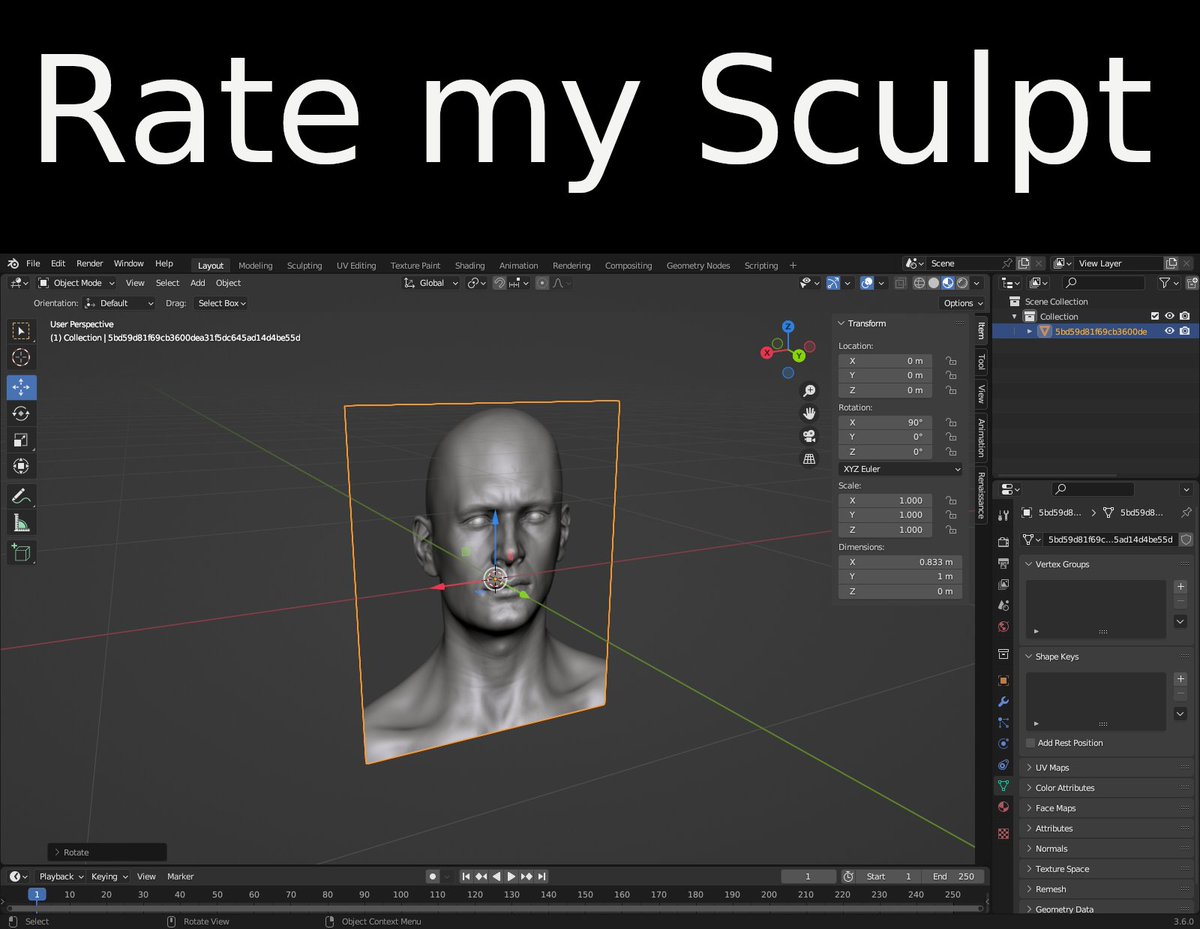Open the File menu

pyautogui.click(x=33, y=264)
